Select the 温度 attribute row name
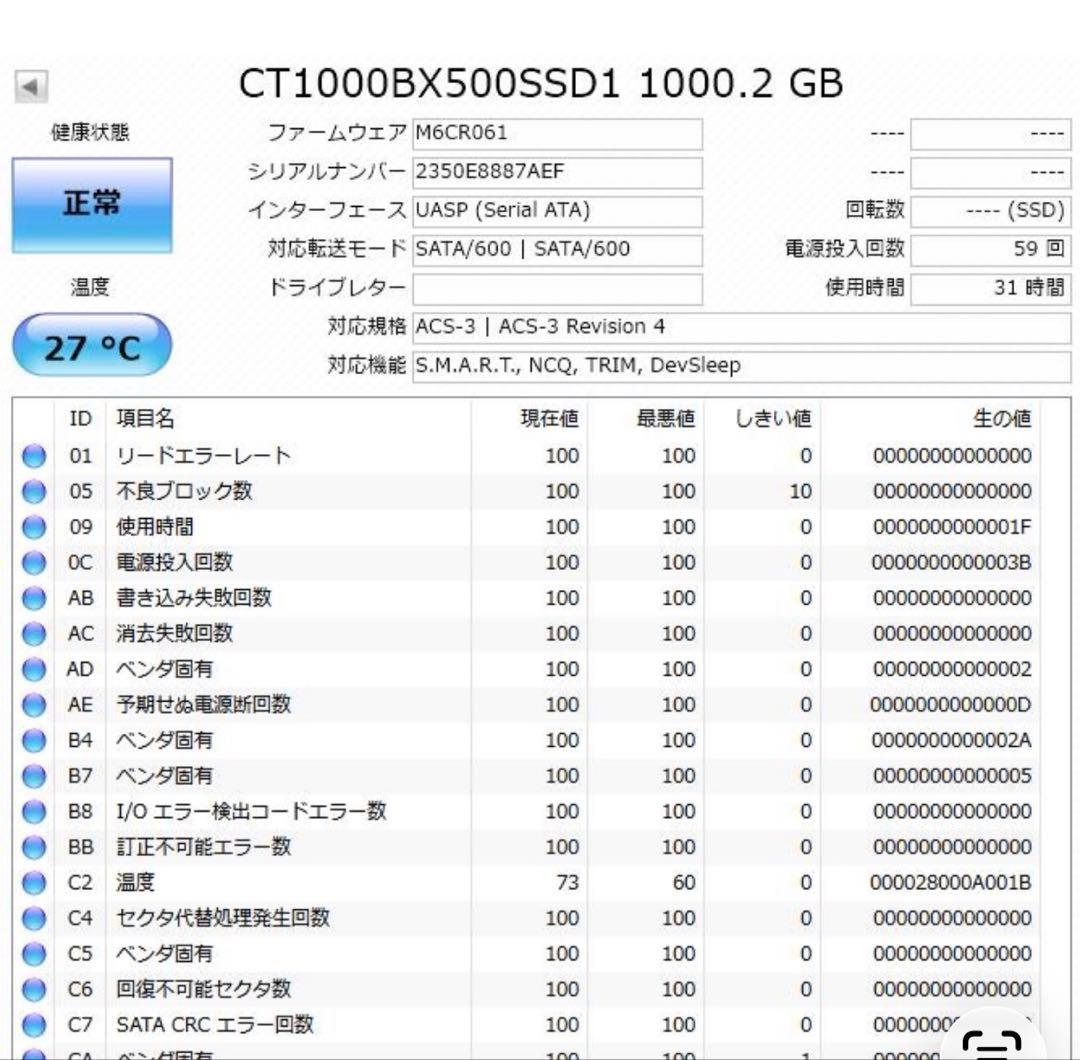The height and width of the screenshot is (1060, 1080). [x=136, y=883]
